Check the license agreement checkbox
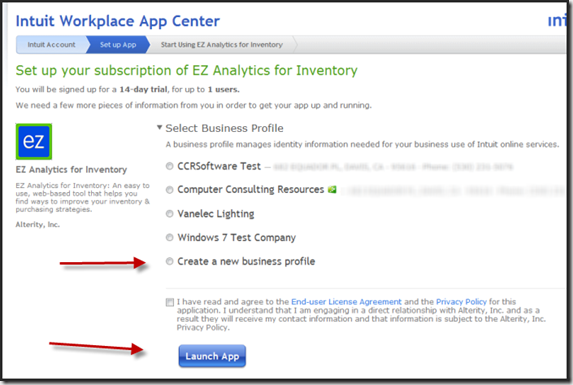 [170, 302]
